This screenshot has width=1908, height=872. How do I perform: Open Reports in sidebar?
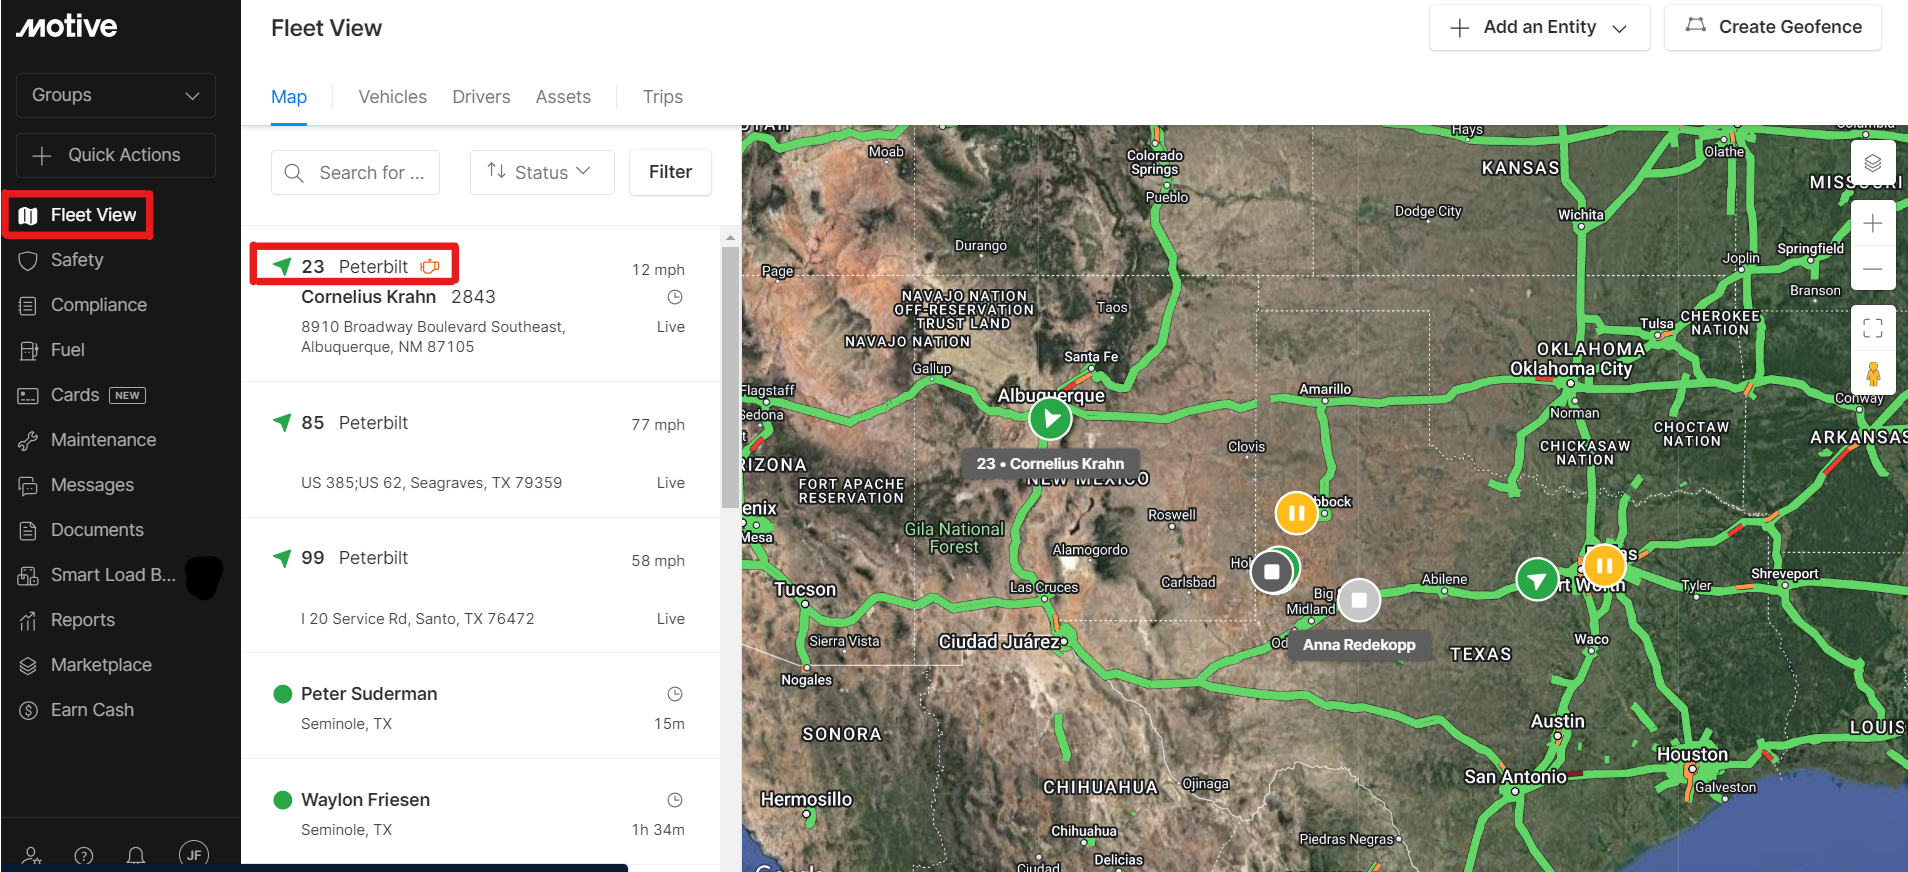[82, 620]
